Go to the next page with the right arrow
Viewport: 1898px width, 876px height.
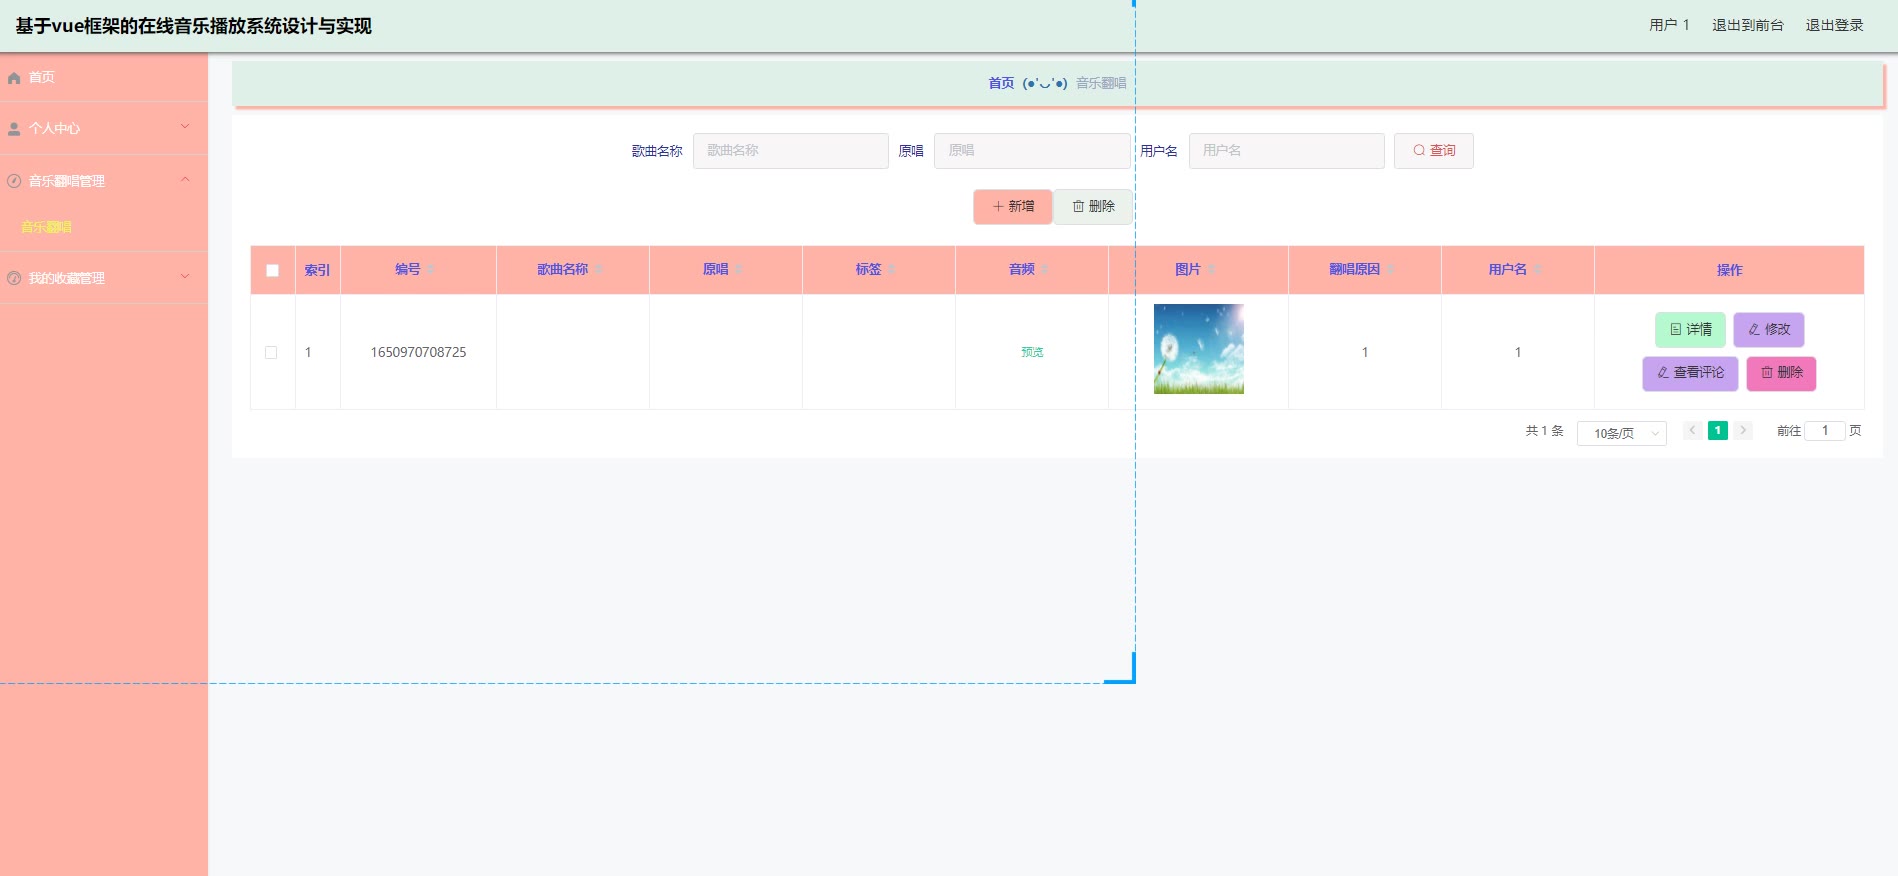coord(1743,431)
